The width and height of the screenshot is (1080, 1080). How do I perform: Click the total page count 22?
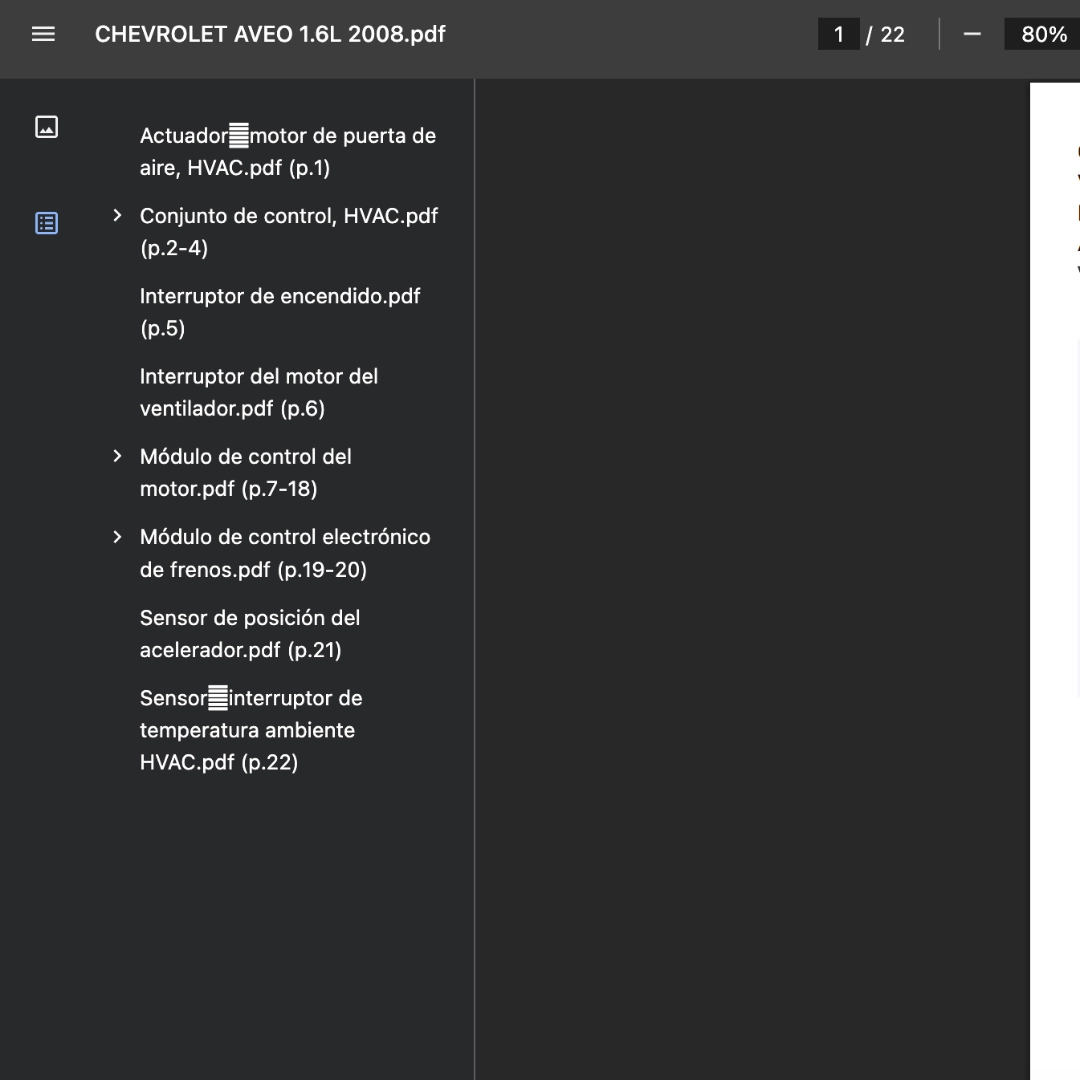892,34
